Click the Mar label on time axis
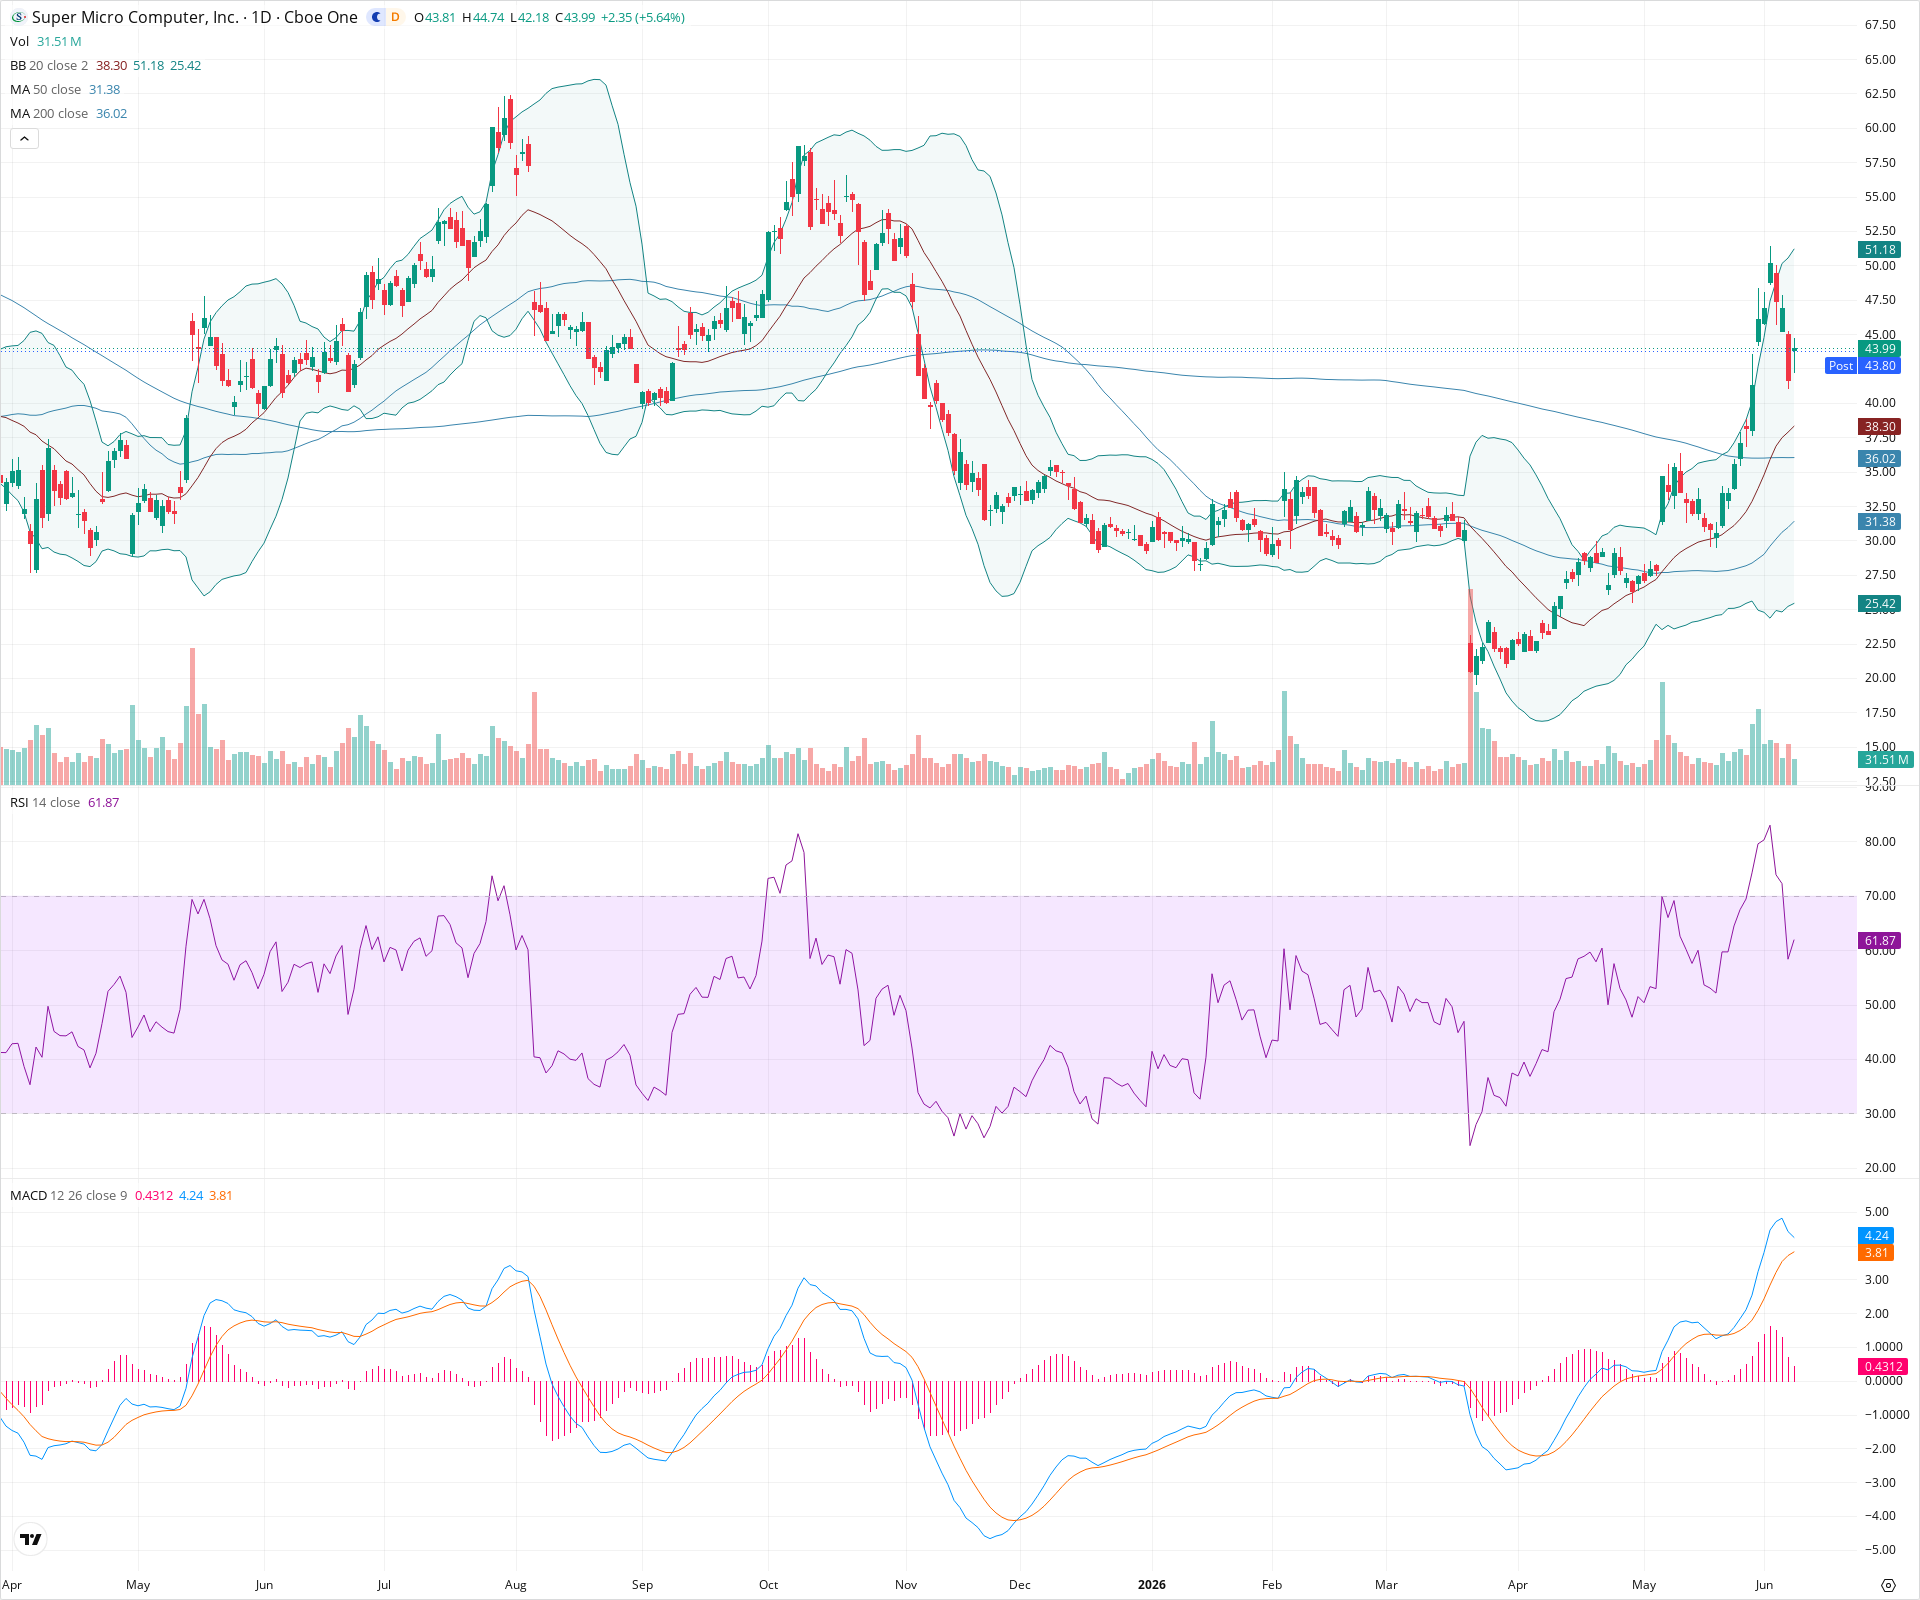 click(x=1386, y=1585)
